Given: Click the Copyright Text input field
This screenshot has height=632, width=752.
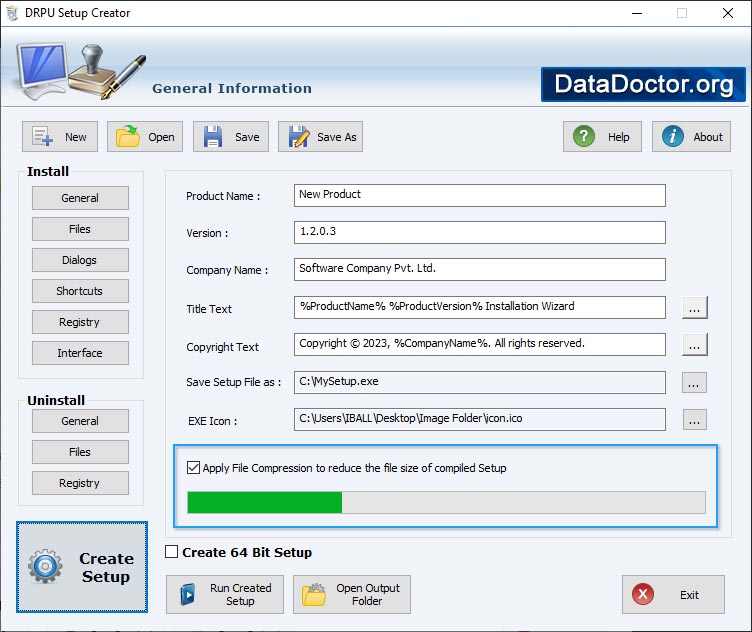Looking at the screenshot, I should coord(480,345).
